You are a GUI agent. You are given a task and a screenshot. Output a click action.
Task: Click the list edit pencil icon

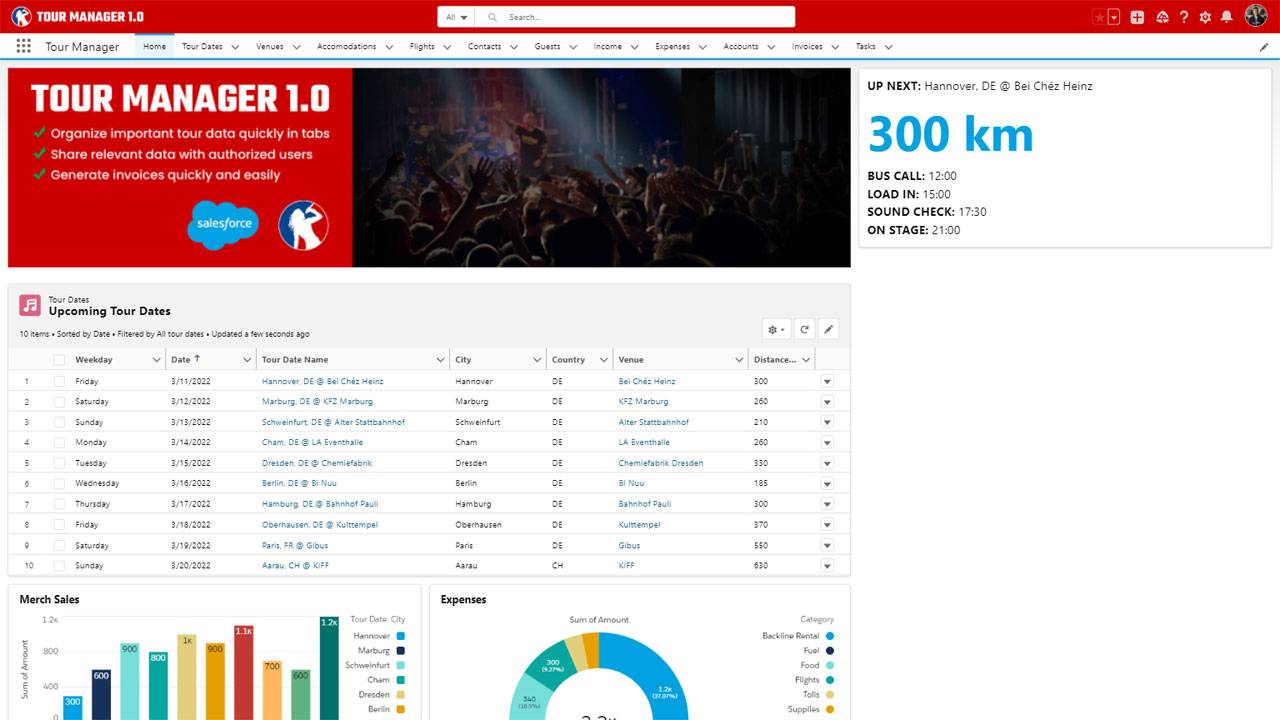[828, 329]
